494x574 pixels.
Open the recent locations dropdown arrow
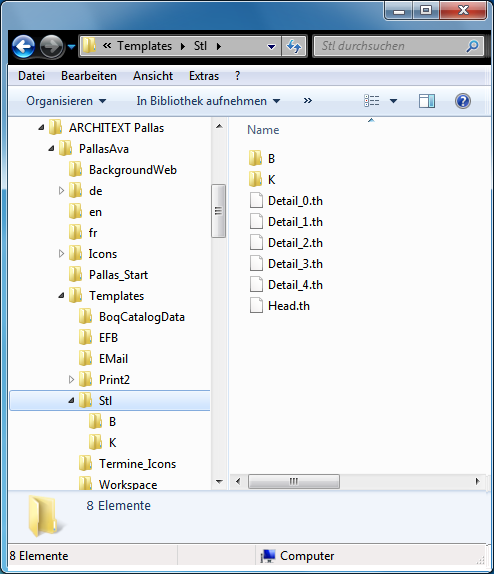[x=71, y=46]
